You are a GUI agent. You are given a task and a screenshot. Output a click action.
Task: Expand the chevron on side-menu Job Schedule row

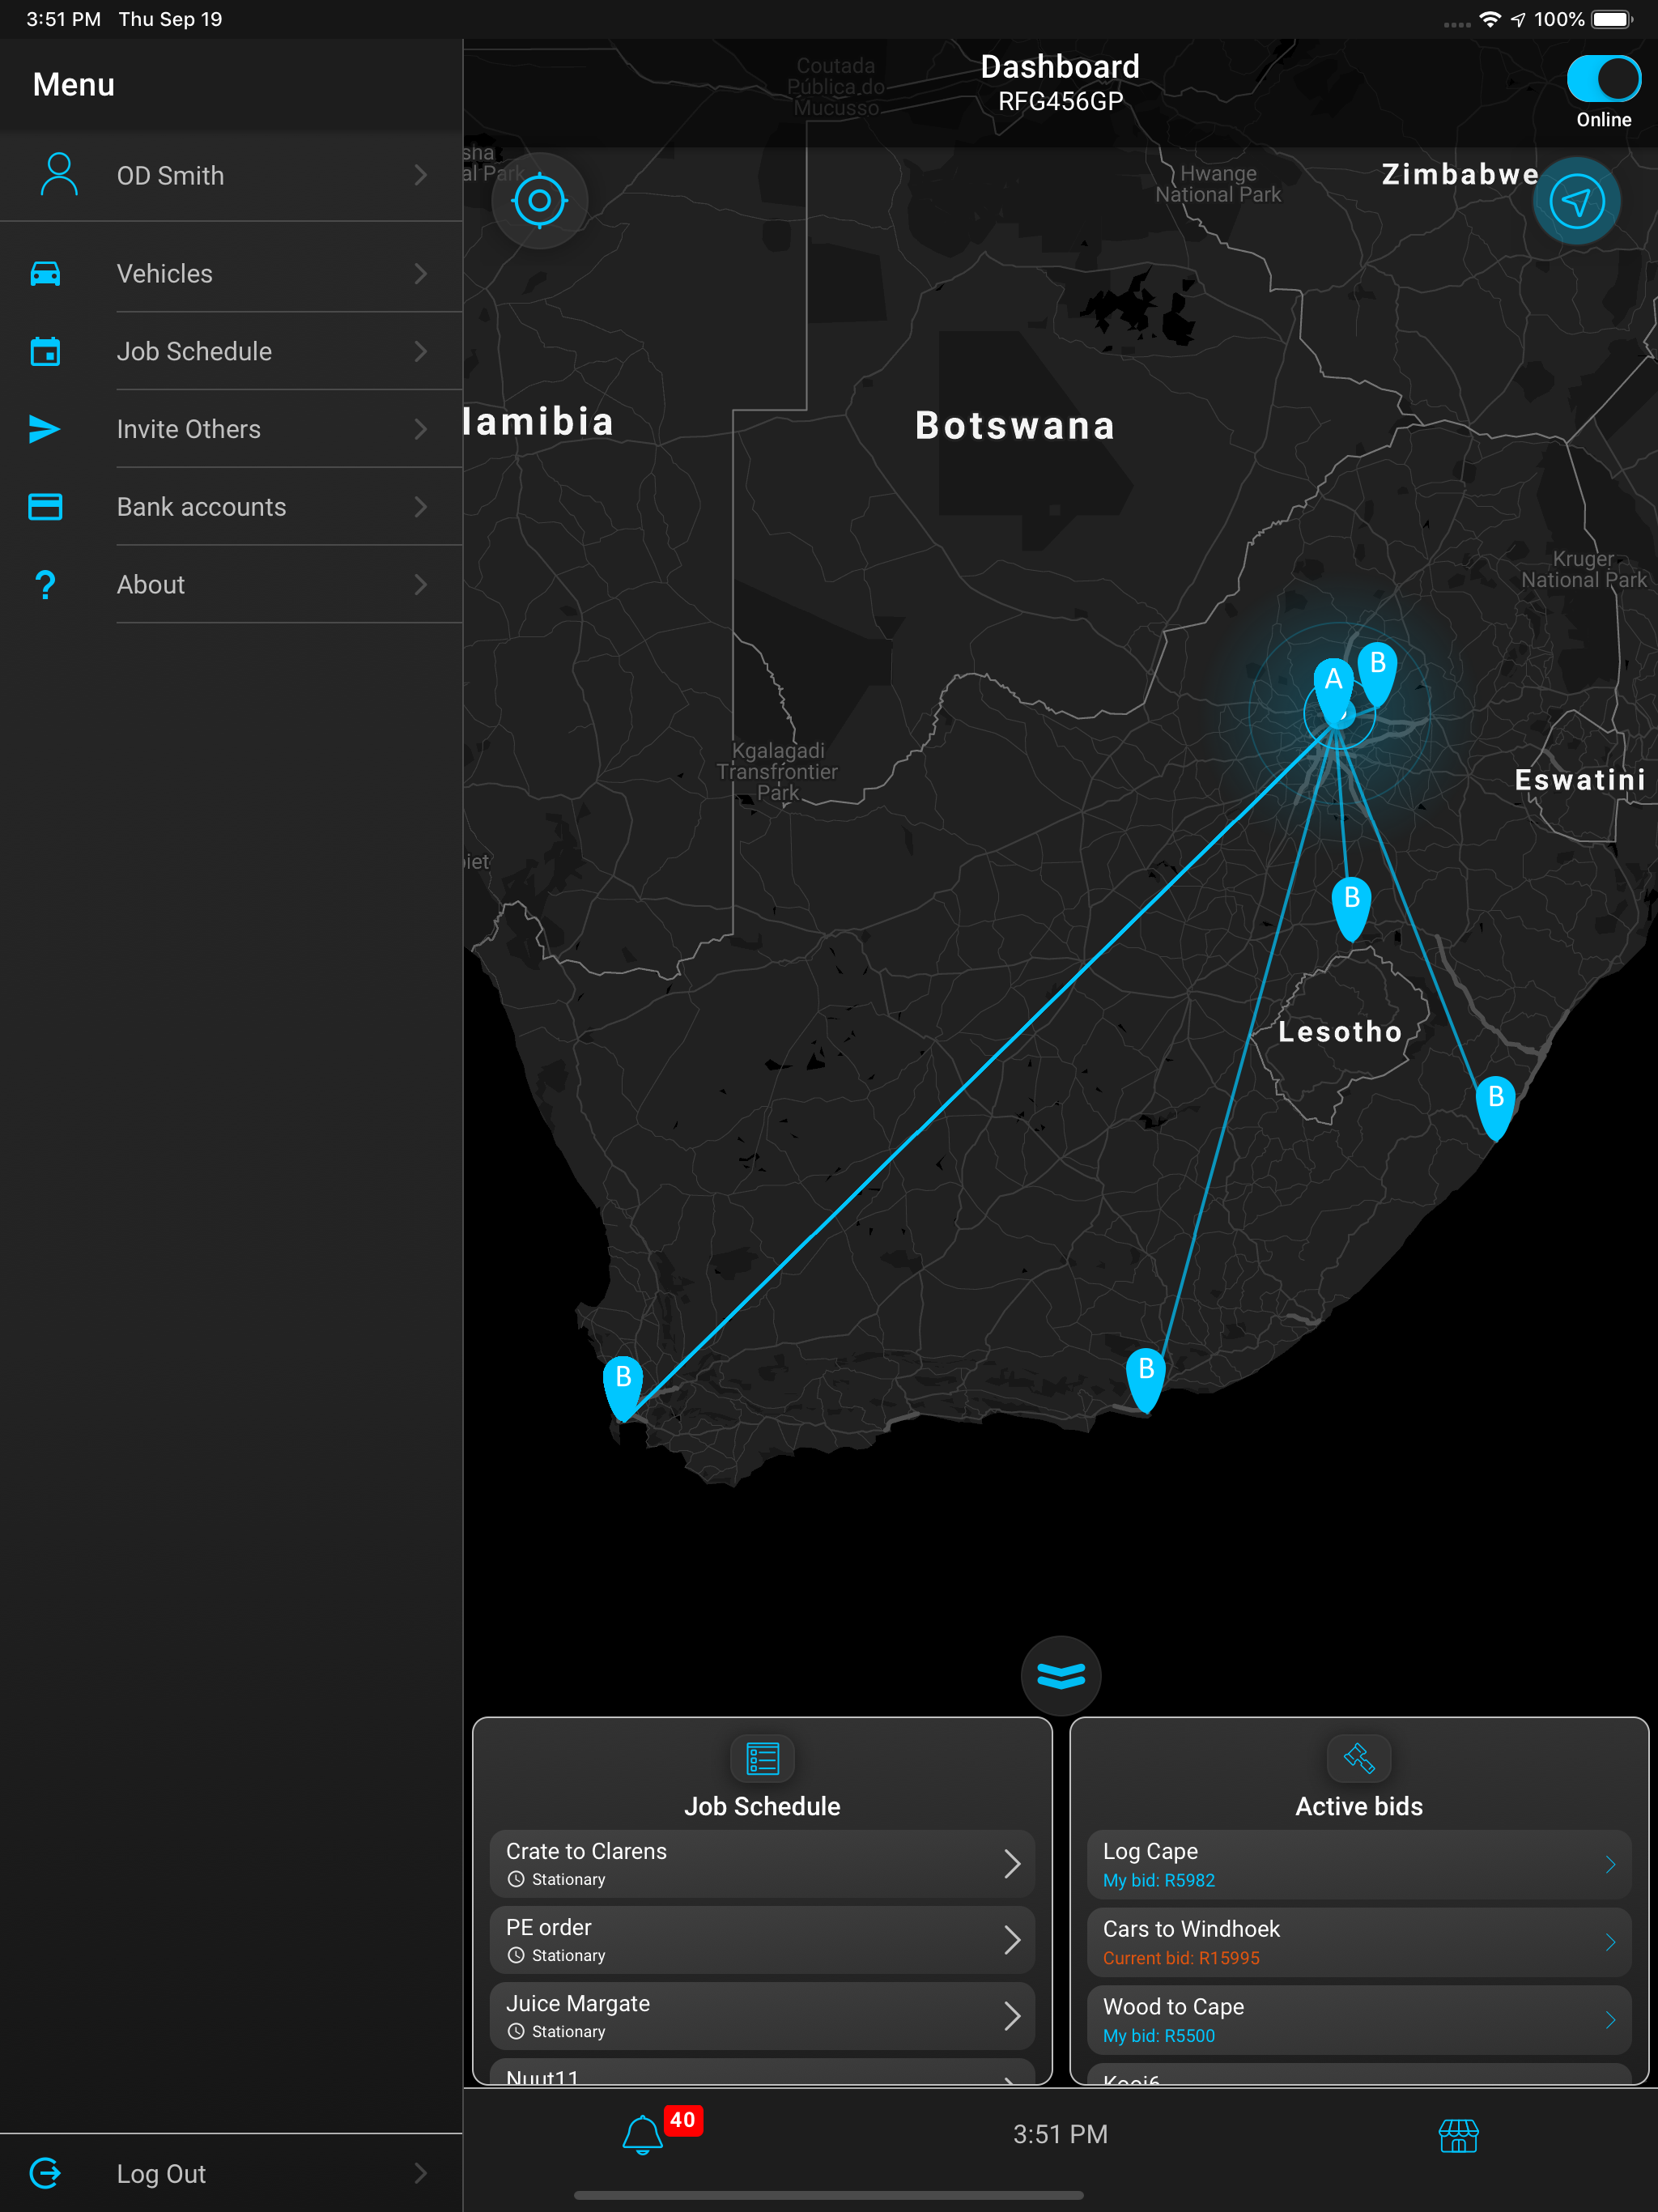420,351
